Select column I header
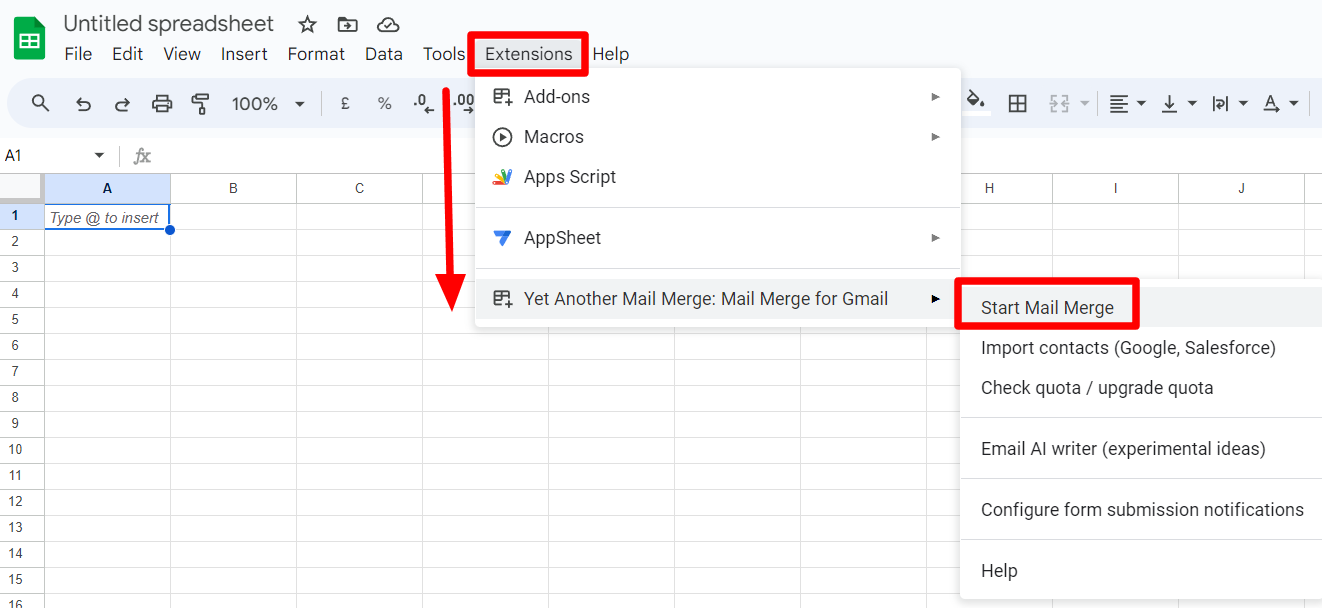This screenshot has height=608, width=1322. click(x=1115, y=188)
